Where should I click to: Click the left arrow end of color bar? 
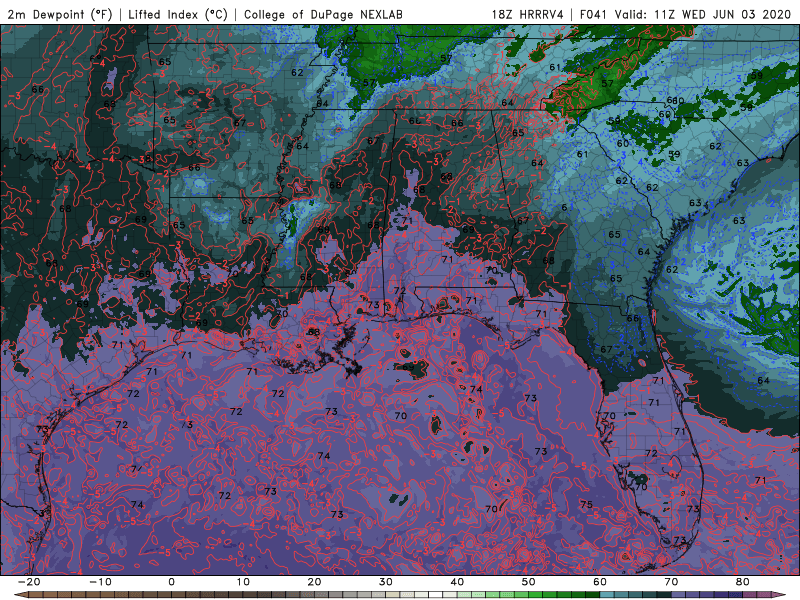tap(20, 595)
